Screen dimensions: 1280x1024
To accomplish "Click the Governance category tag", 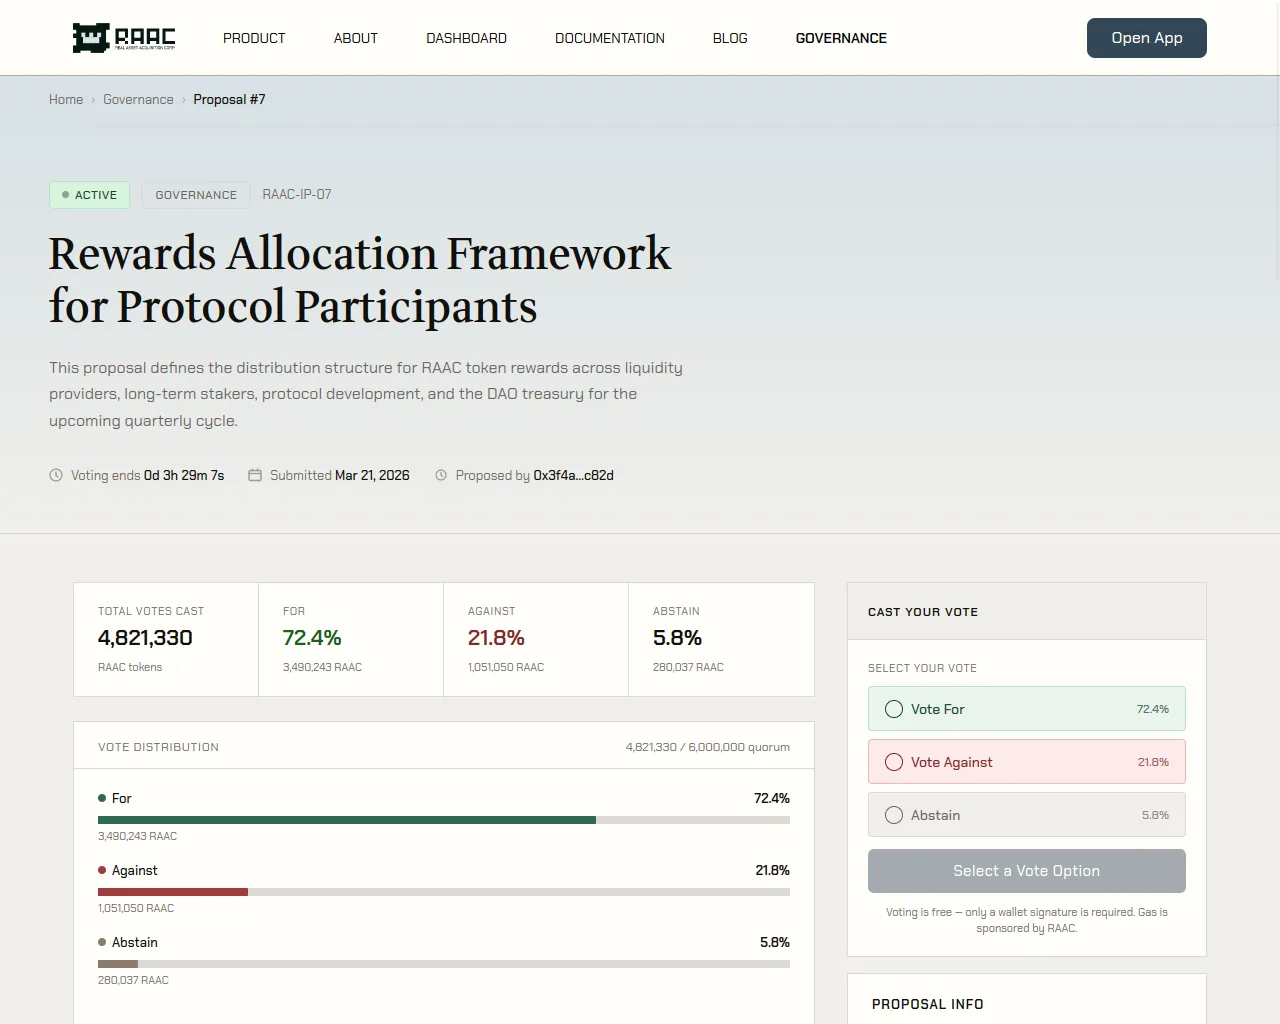I will click(196, 195).
